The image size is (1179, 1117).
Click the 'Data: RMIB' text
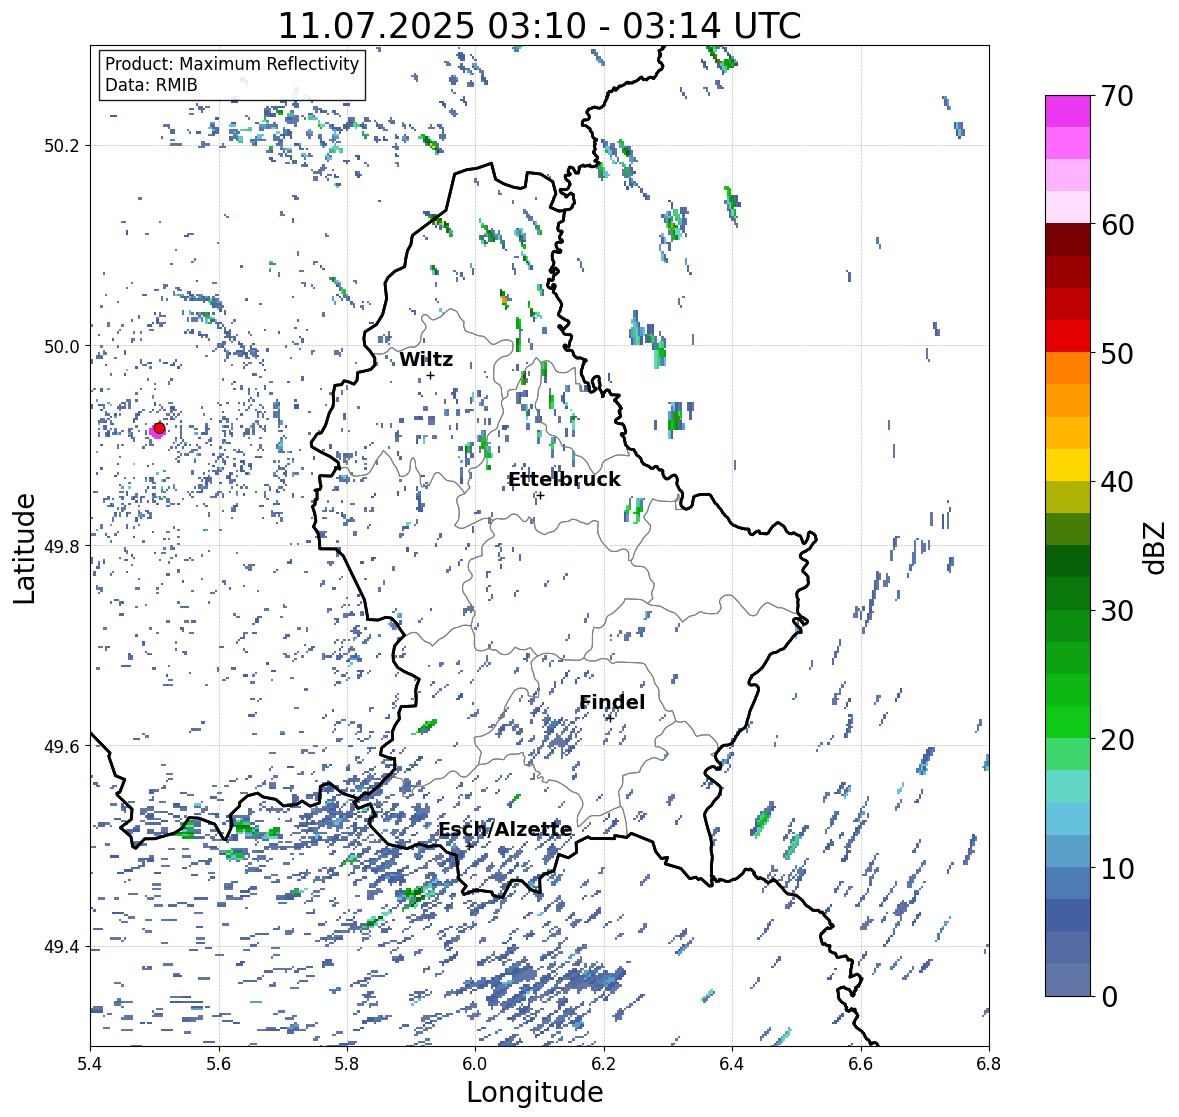[151, 85]
